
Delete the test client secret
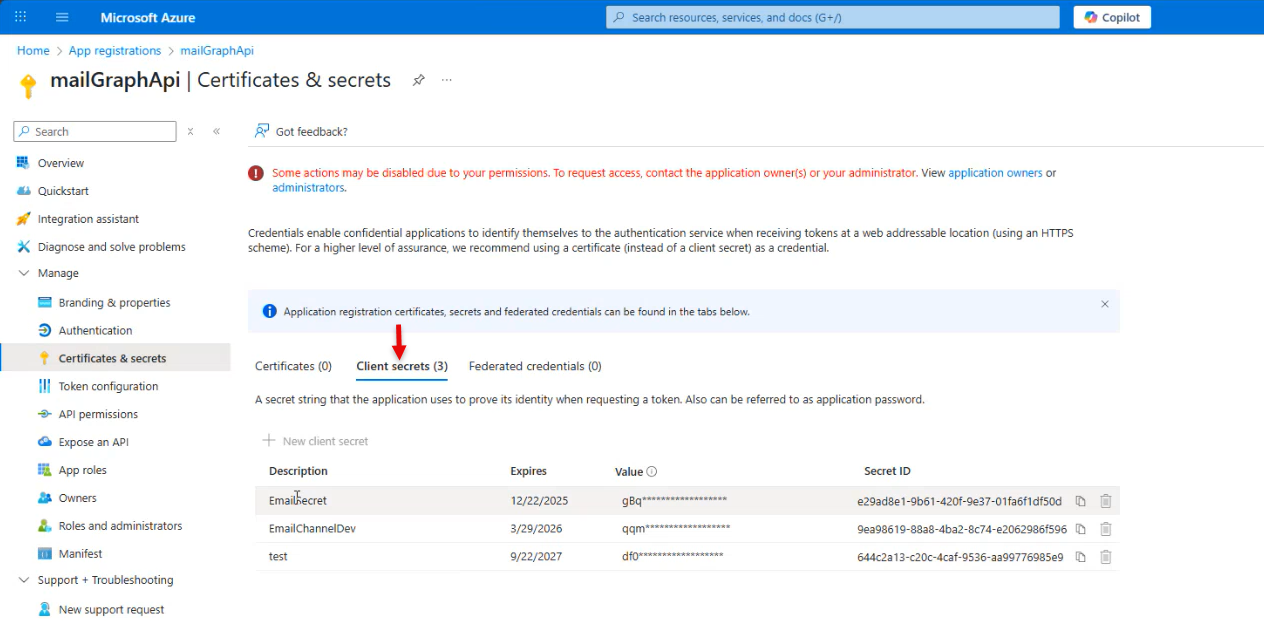1106,557
